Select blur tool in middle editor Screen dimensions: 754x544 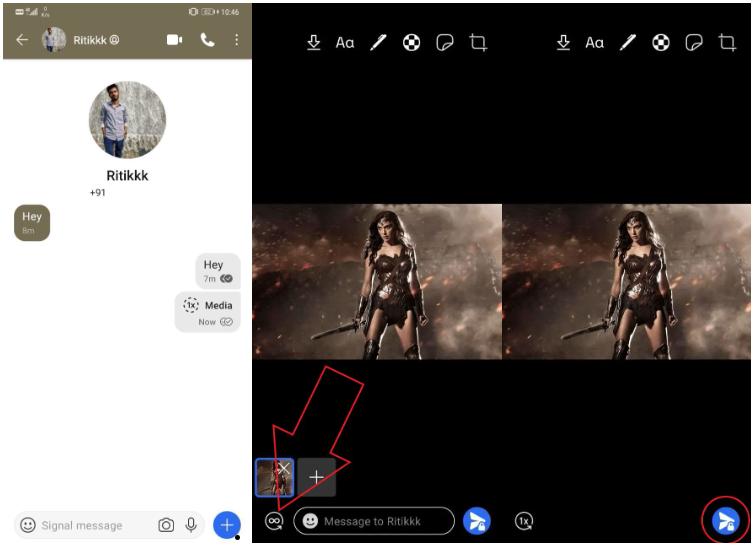[411, 43]
